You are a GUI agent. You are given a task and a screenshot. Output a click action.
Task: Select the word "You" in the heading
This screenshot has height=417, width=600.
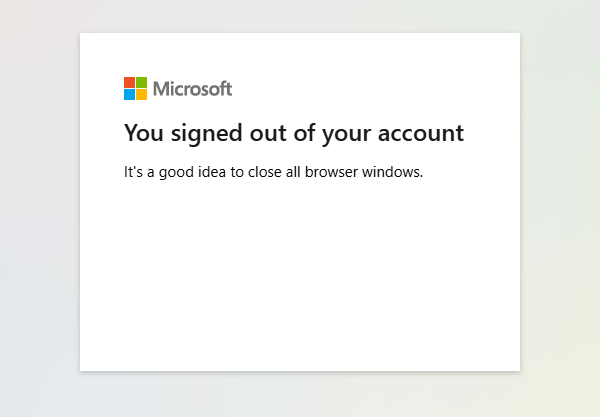click(x=142, y=133)
